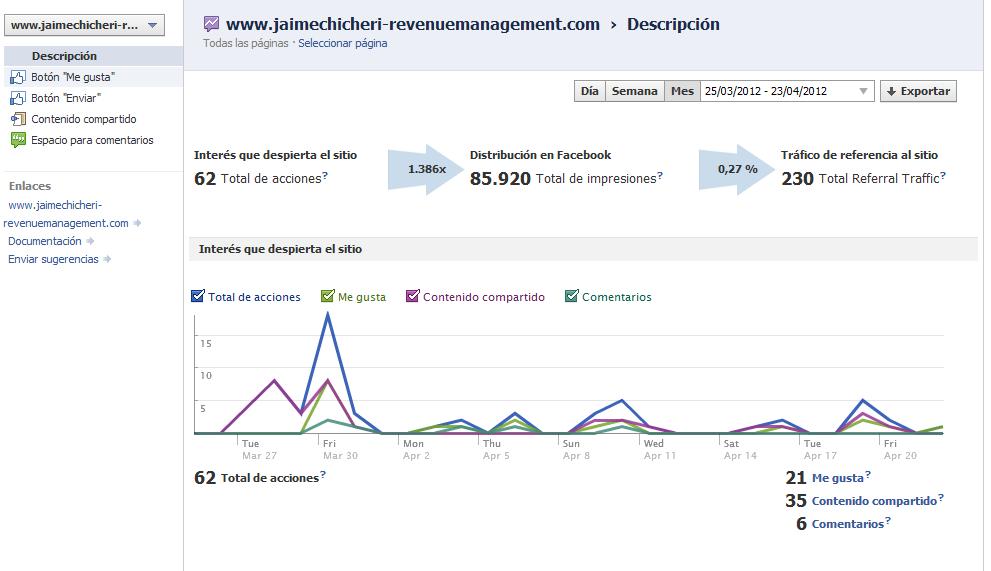
Task: Click the thumbs-up icon beside Botón "Enviar"
Action: click(18, 99)
